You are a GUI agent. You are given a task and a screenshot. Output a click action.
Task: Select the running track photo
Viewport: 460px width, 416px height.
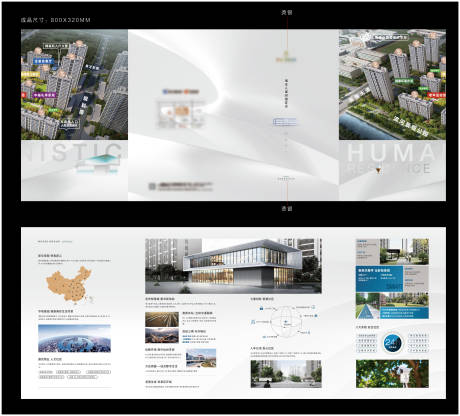368,306
